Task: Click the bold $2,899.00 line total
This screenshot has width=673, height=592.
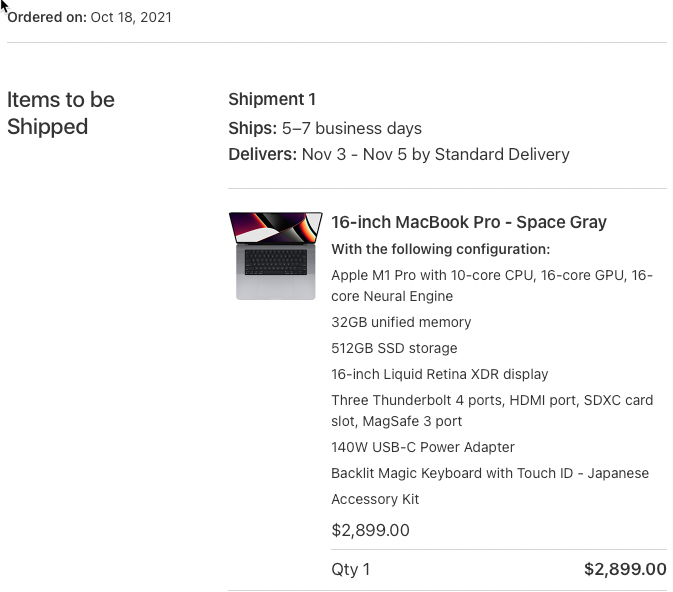Action: [625, 569]
